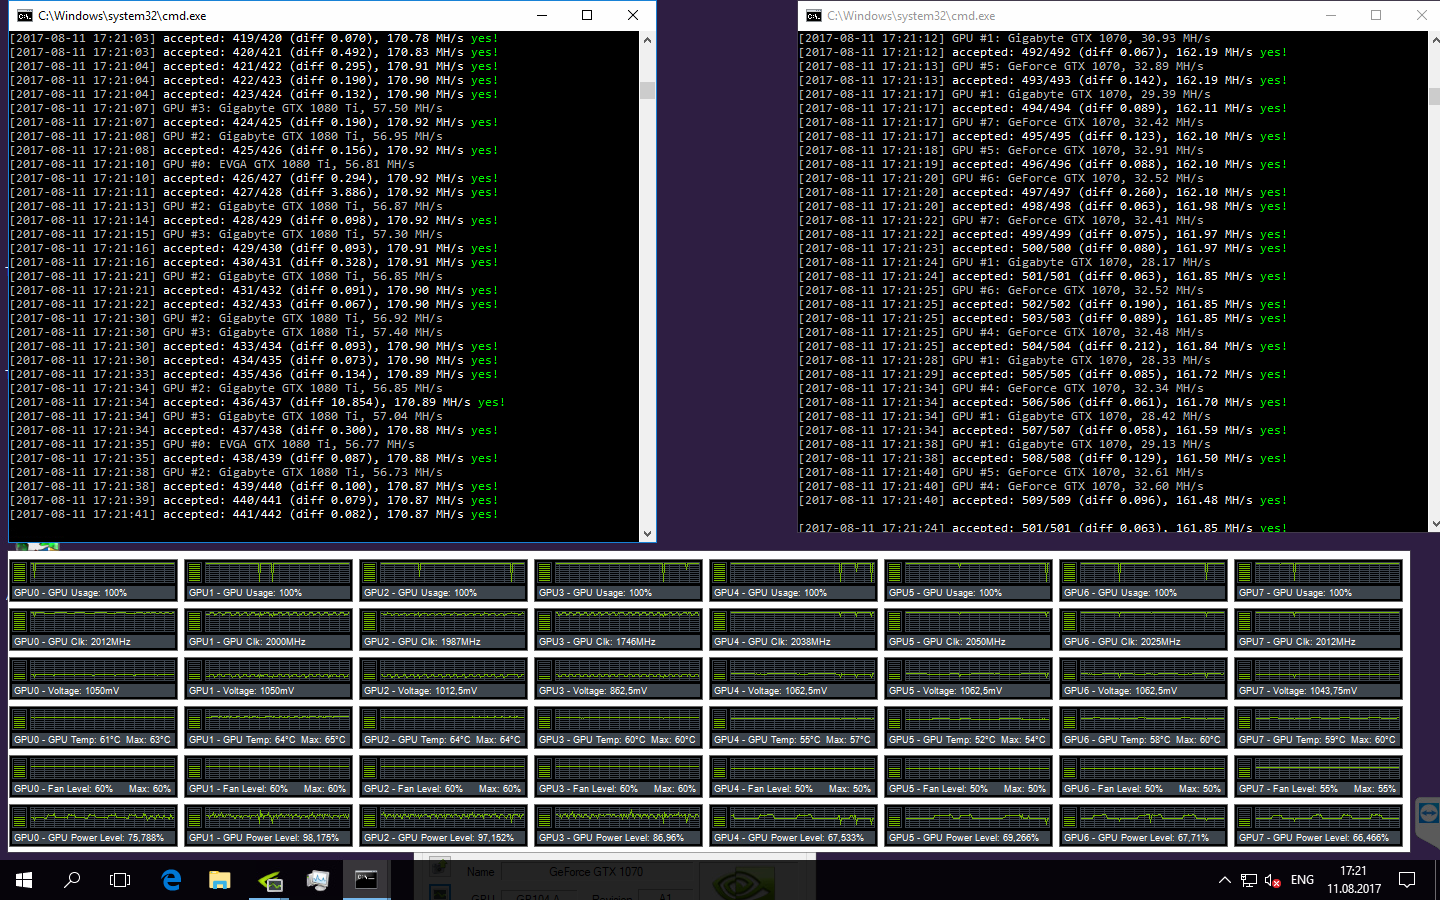Click 'accepted: 509/509 (diff 0.096)' line in right cmd

pos(1043,500)
